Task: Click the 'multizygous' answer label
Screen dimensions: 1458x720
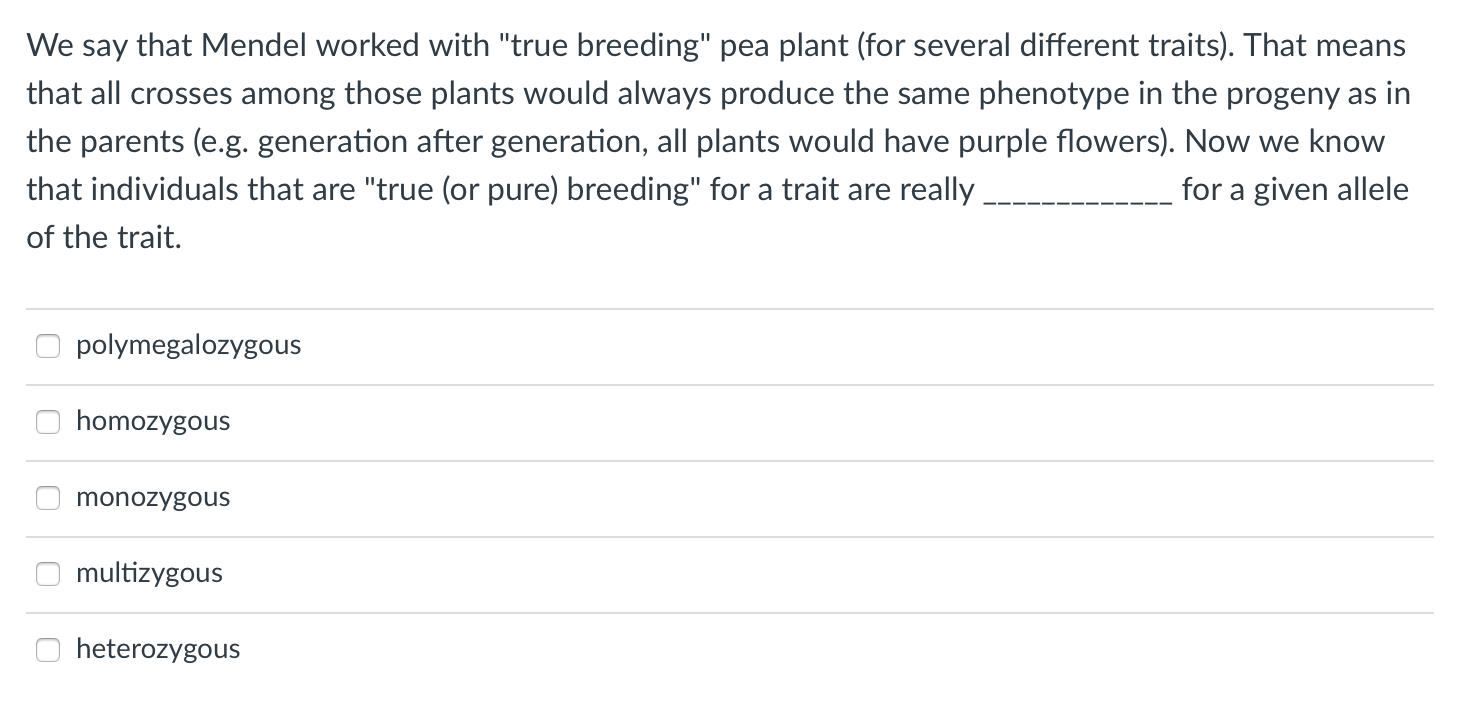Action: pyautogui.click(x=149, y=574)
